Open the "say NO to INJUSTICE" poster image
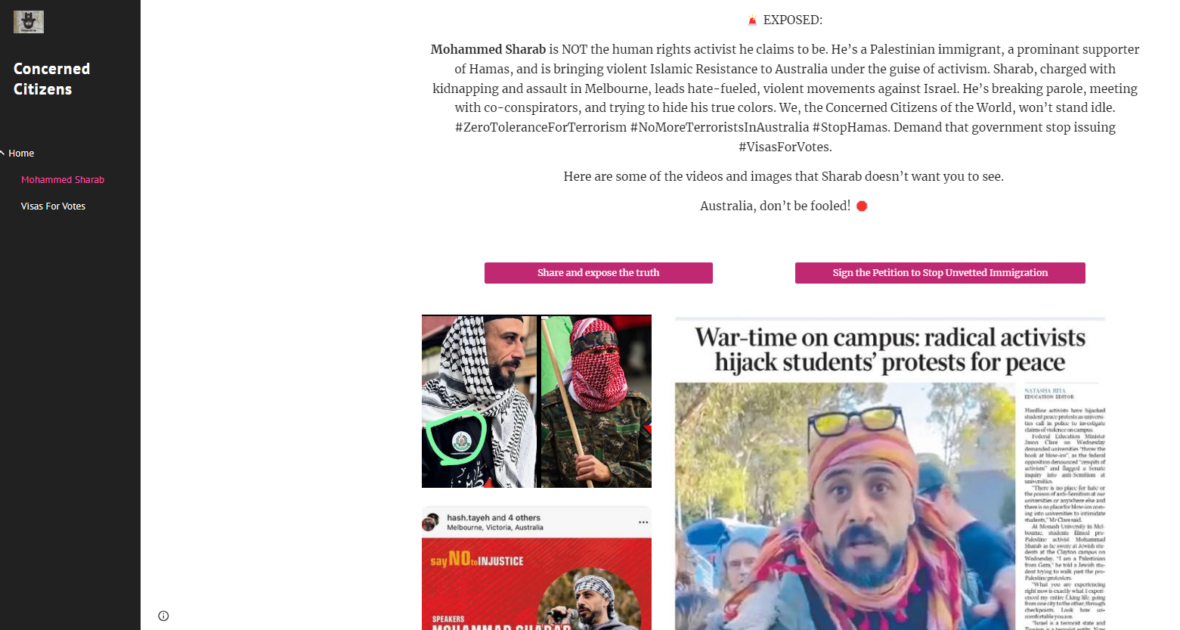Screen dimensions: 1180x630 537,583
